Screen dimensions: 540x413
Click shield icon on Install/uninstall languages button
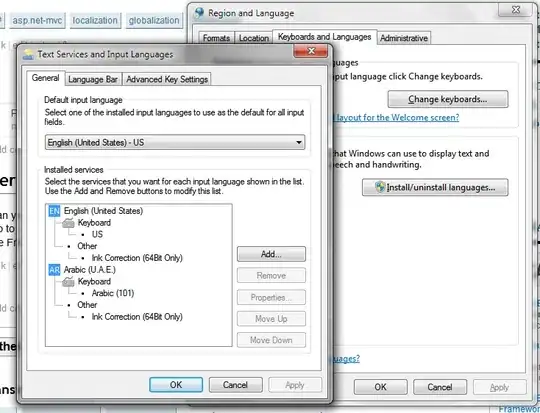click(380, 187)
